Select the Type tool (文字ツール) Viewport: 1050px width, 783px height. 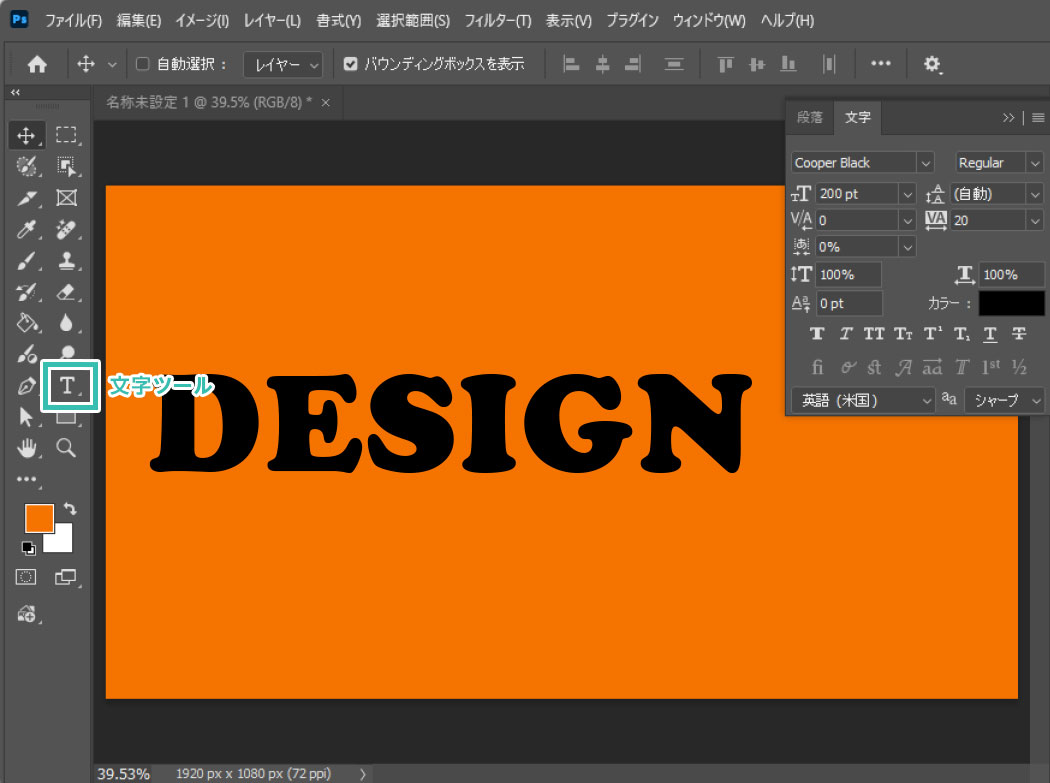[x=67, y=386]
